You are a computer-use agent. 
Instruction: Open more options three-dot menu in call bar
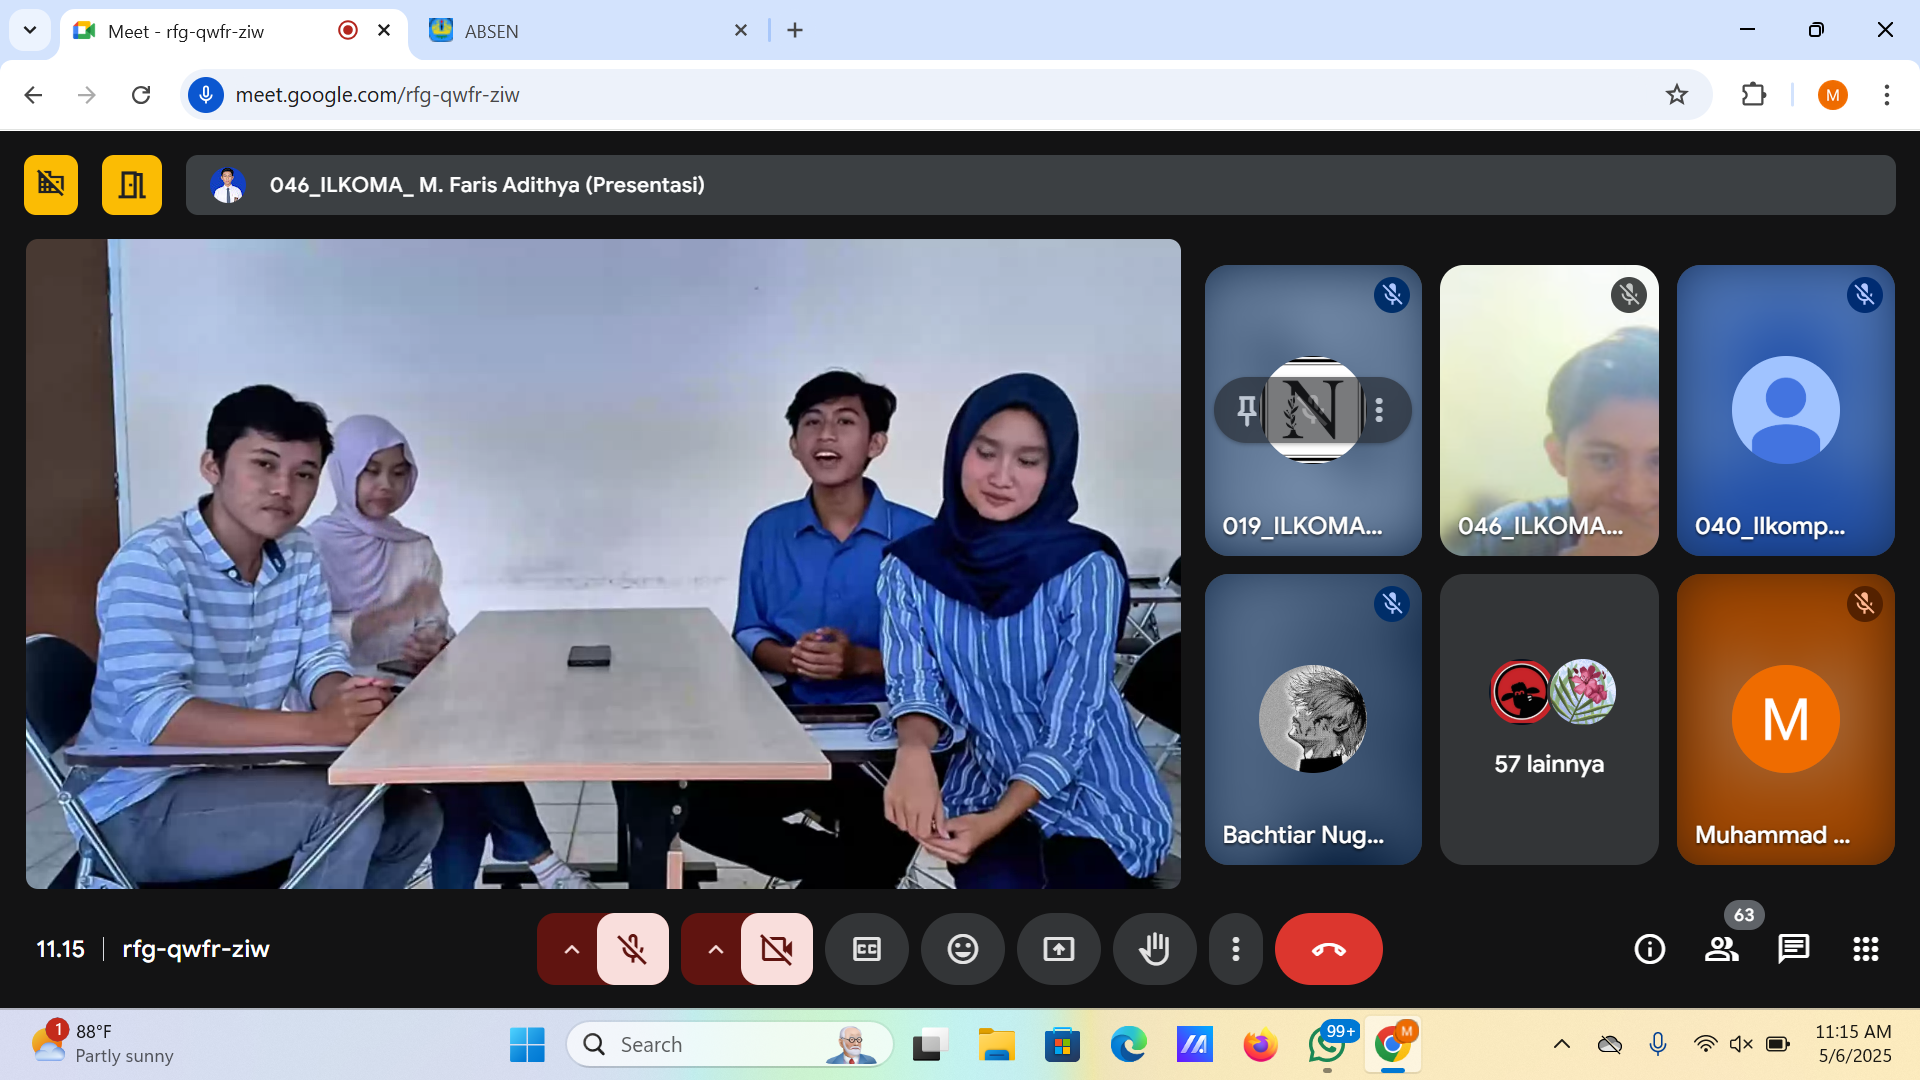click(1236, 949)
